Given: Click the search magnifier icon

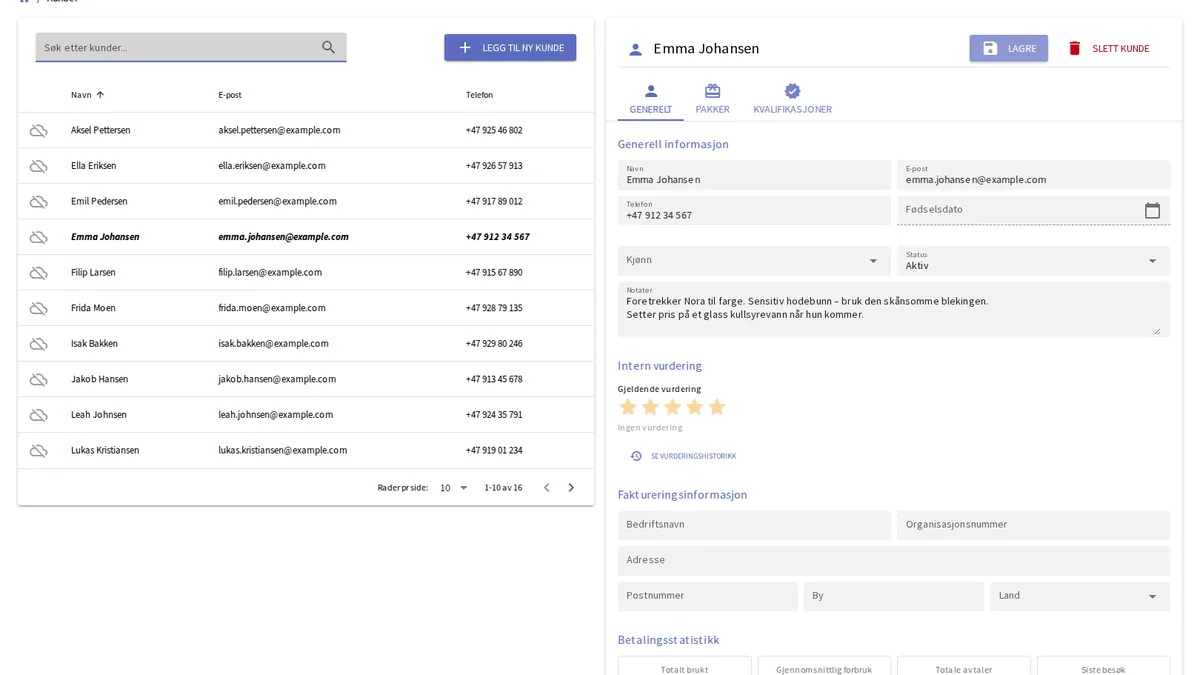Looking at the screenshot, I should click(x=328, y=47).
